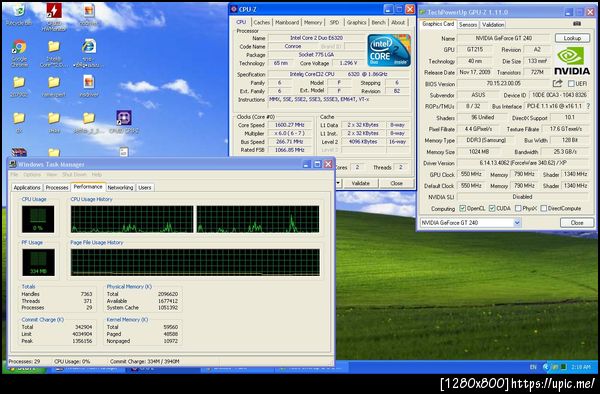Minimize the Windows Task Manager window

pos(306,164)
